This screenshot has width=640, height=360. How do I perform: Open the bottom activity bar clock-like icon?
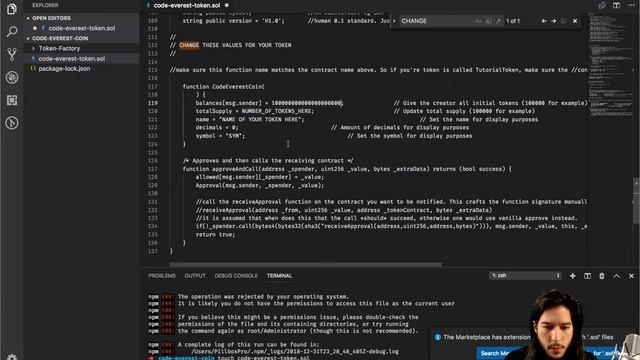click(12, 123)
